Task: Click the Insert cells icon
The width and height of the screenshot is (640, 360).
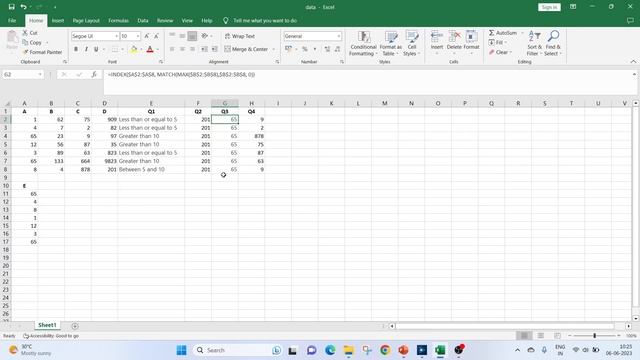Action: (436, 37)
